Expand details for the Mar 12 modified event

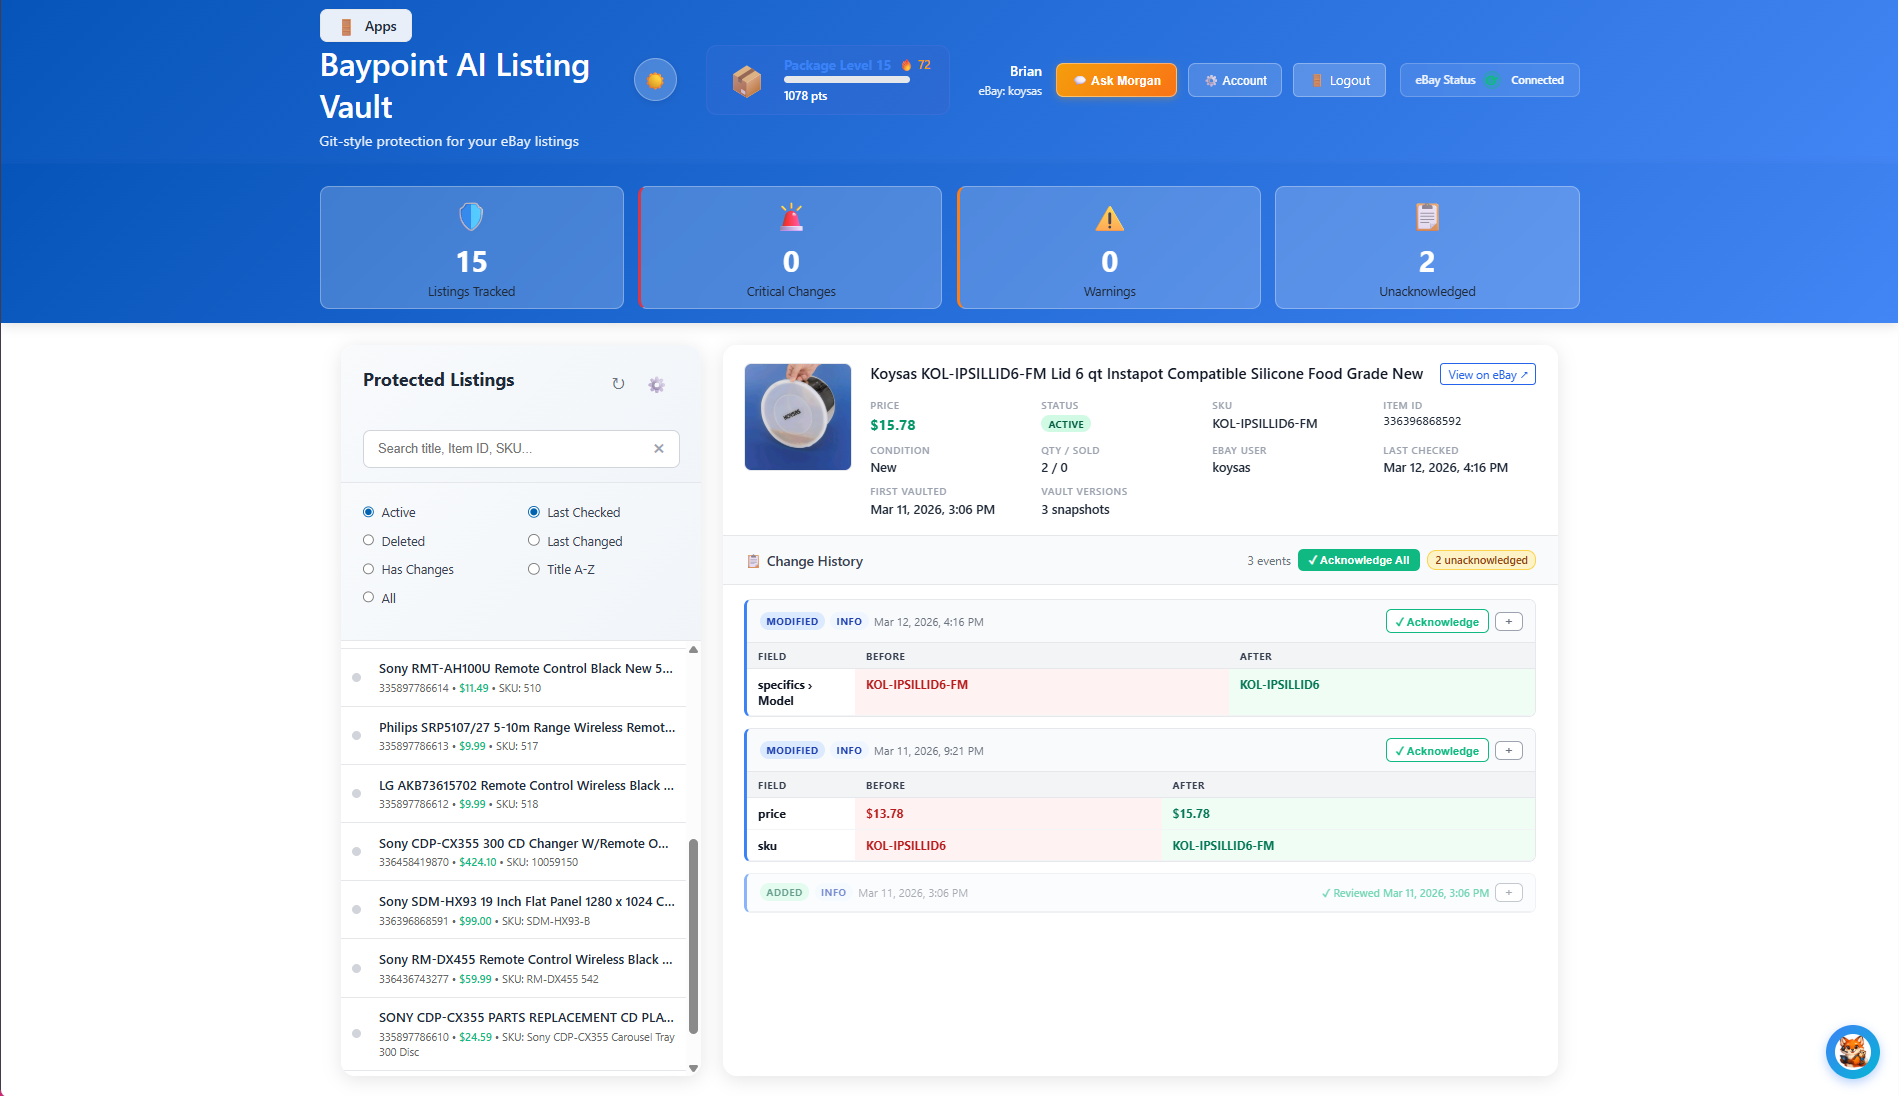click(1508, 621)
